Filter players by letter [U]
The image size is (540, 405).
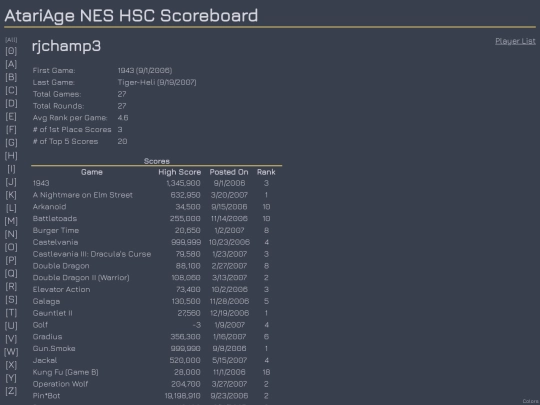tap(11, 326)
